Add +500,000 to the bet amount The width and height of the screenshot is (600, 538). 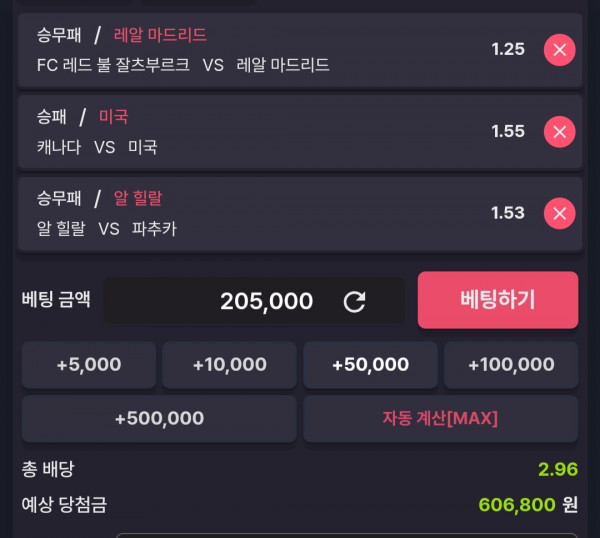point(159,419)
